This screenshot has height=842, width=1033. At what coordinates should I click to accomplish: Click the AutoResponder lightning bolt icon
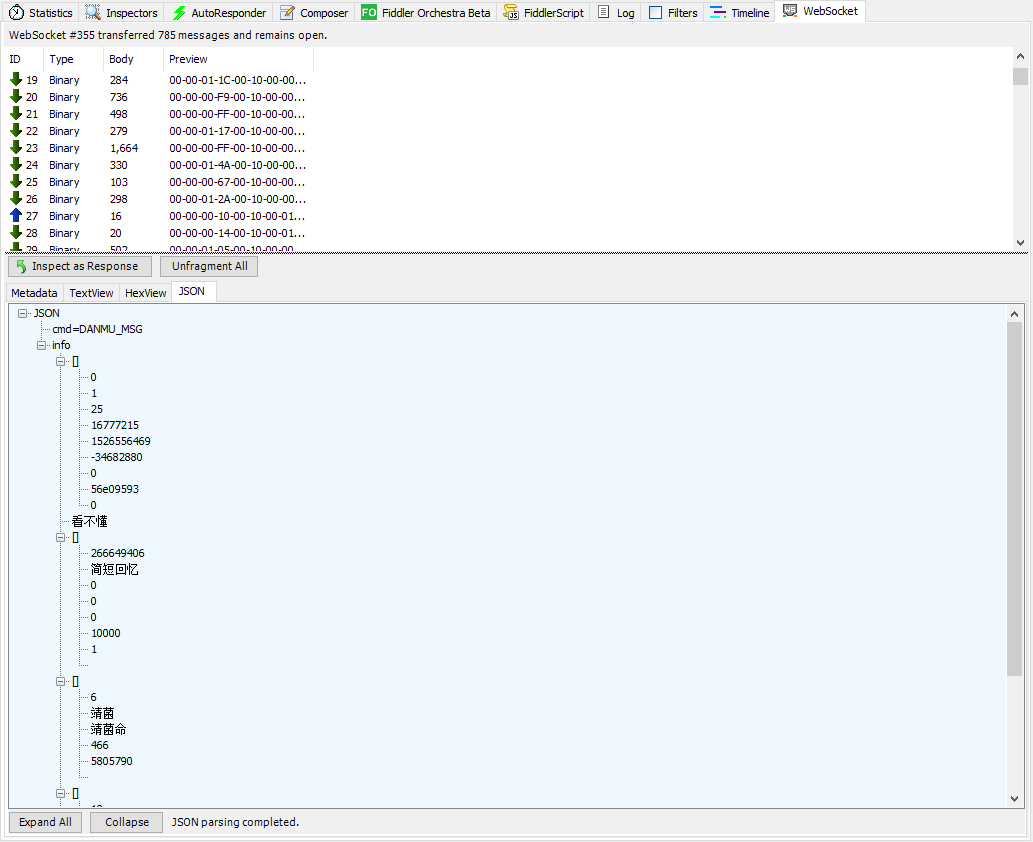coord(179,13)
